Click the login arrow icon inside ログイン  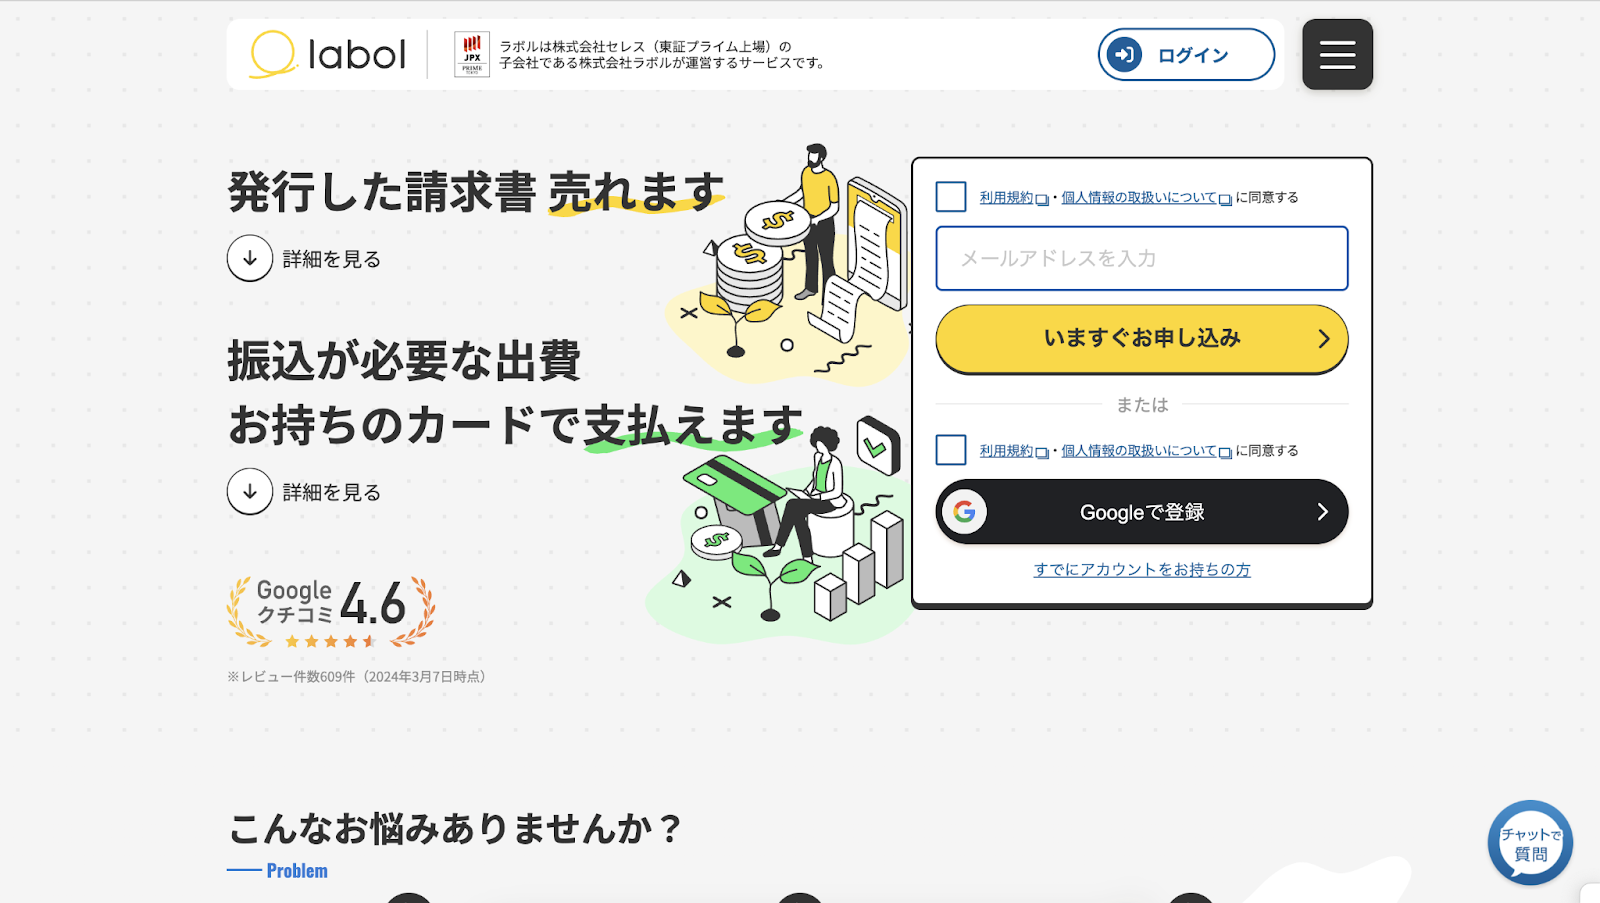tap(1125, 54)
